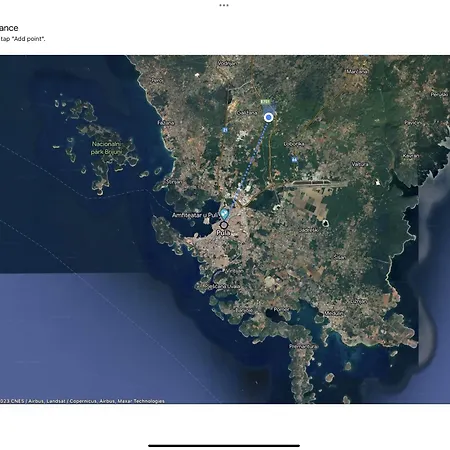Tap the Pomer village label
Screen dimensions: 450x450
click(282, 309)
